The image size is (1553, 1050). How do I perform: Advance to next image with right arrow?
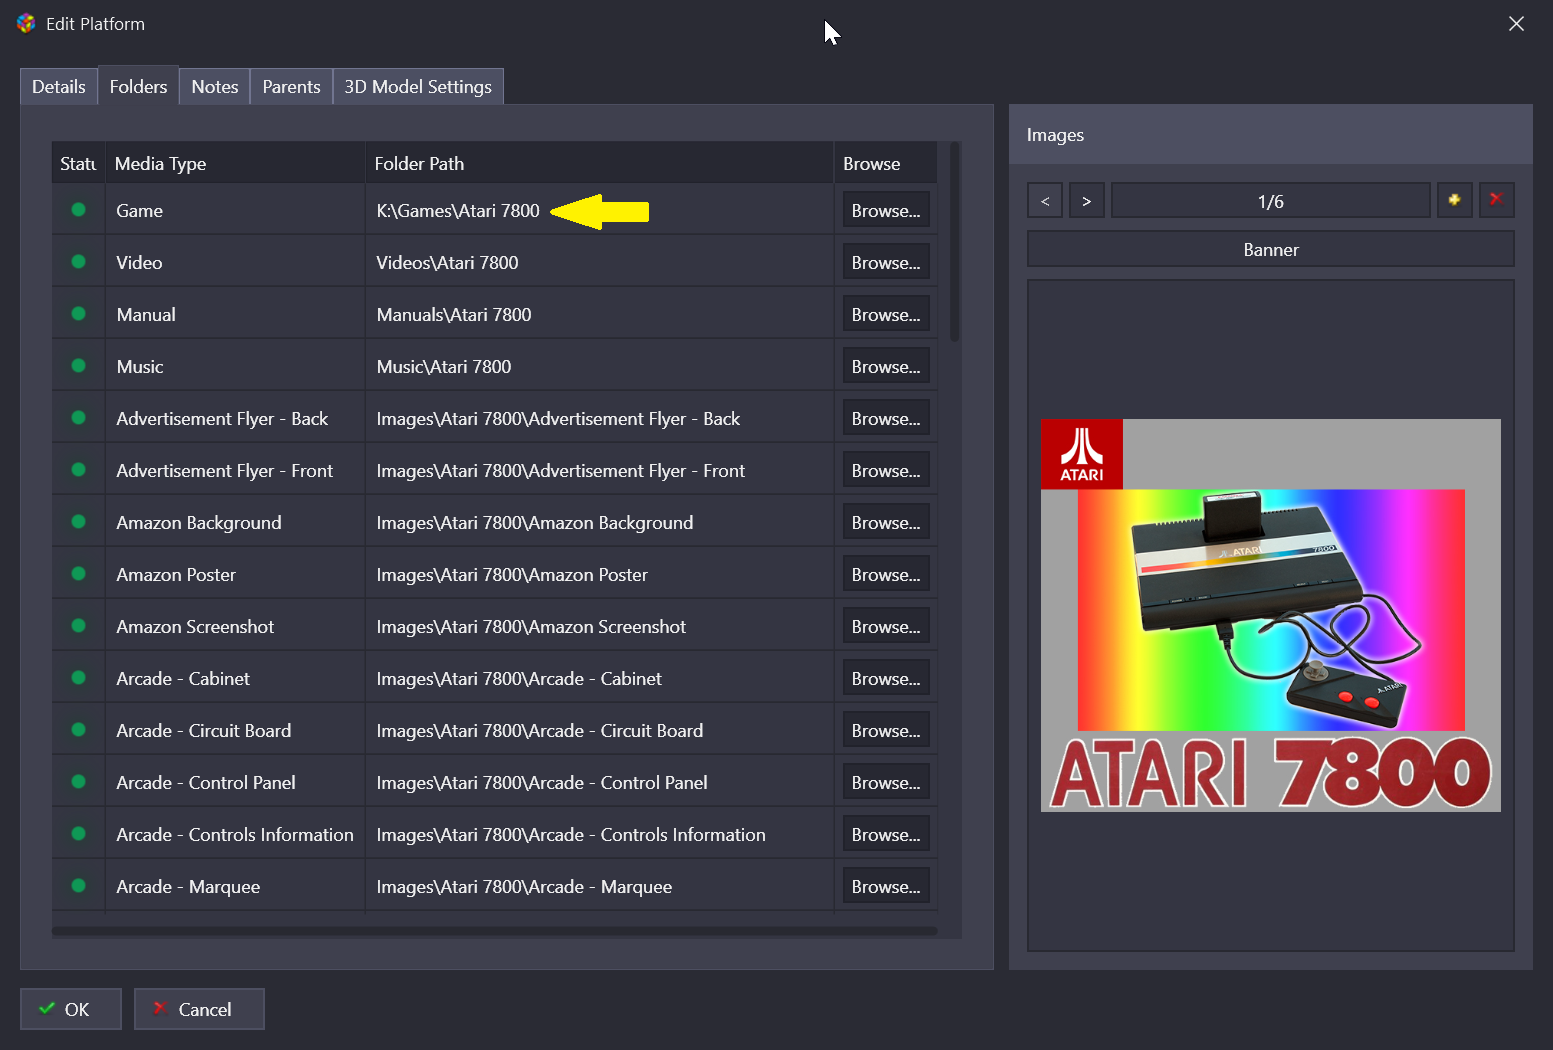1086,201
